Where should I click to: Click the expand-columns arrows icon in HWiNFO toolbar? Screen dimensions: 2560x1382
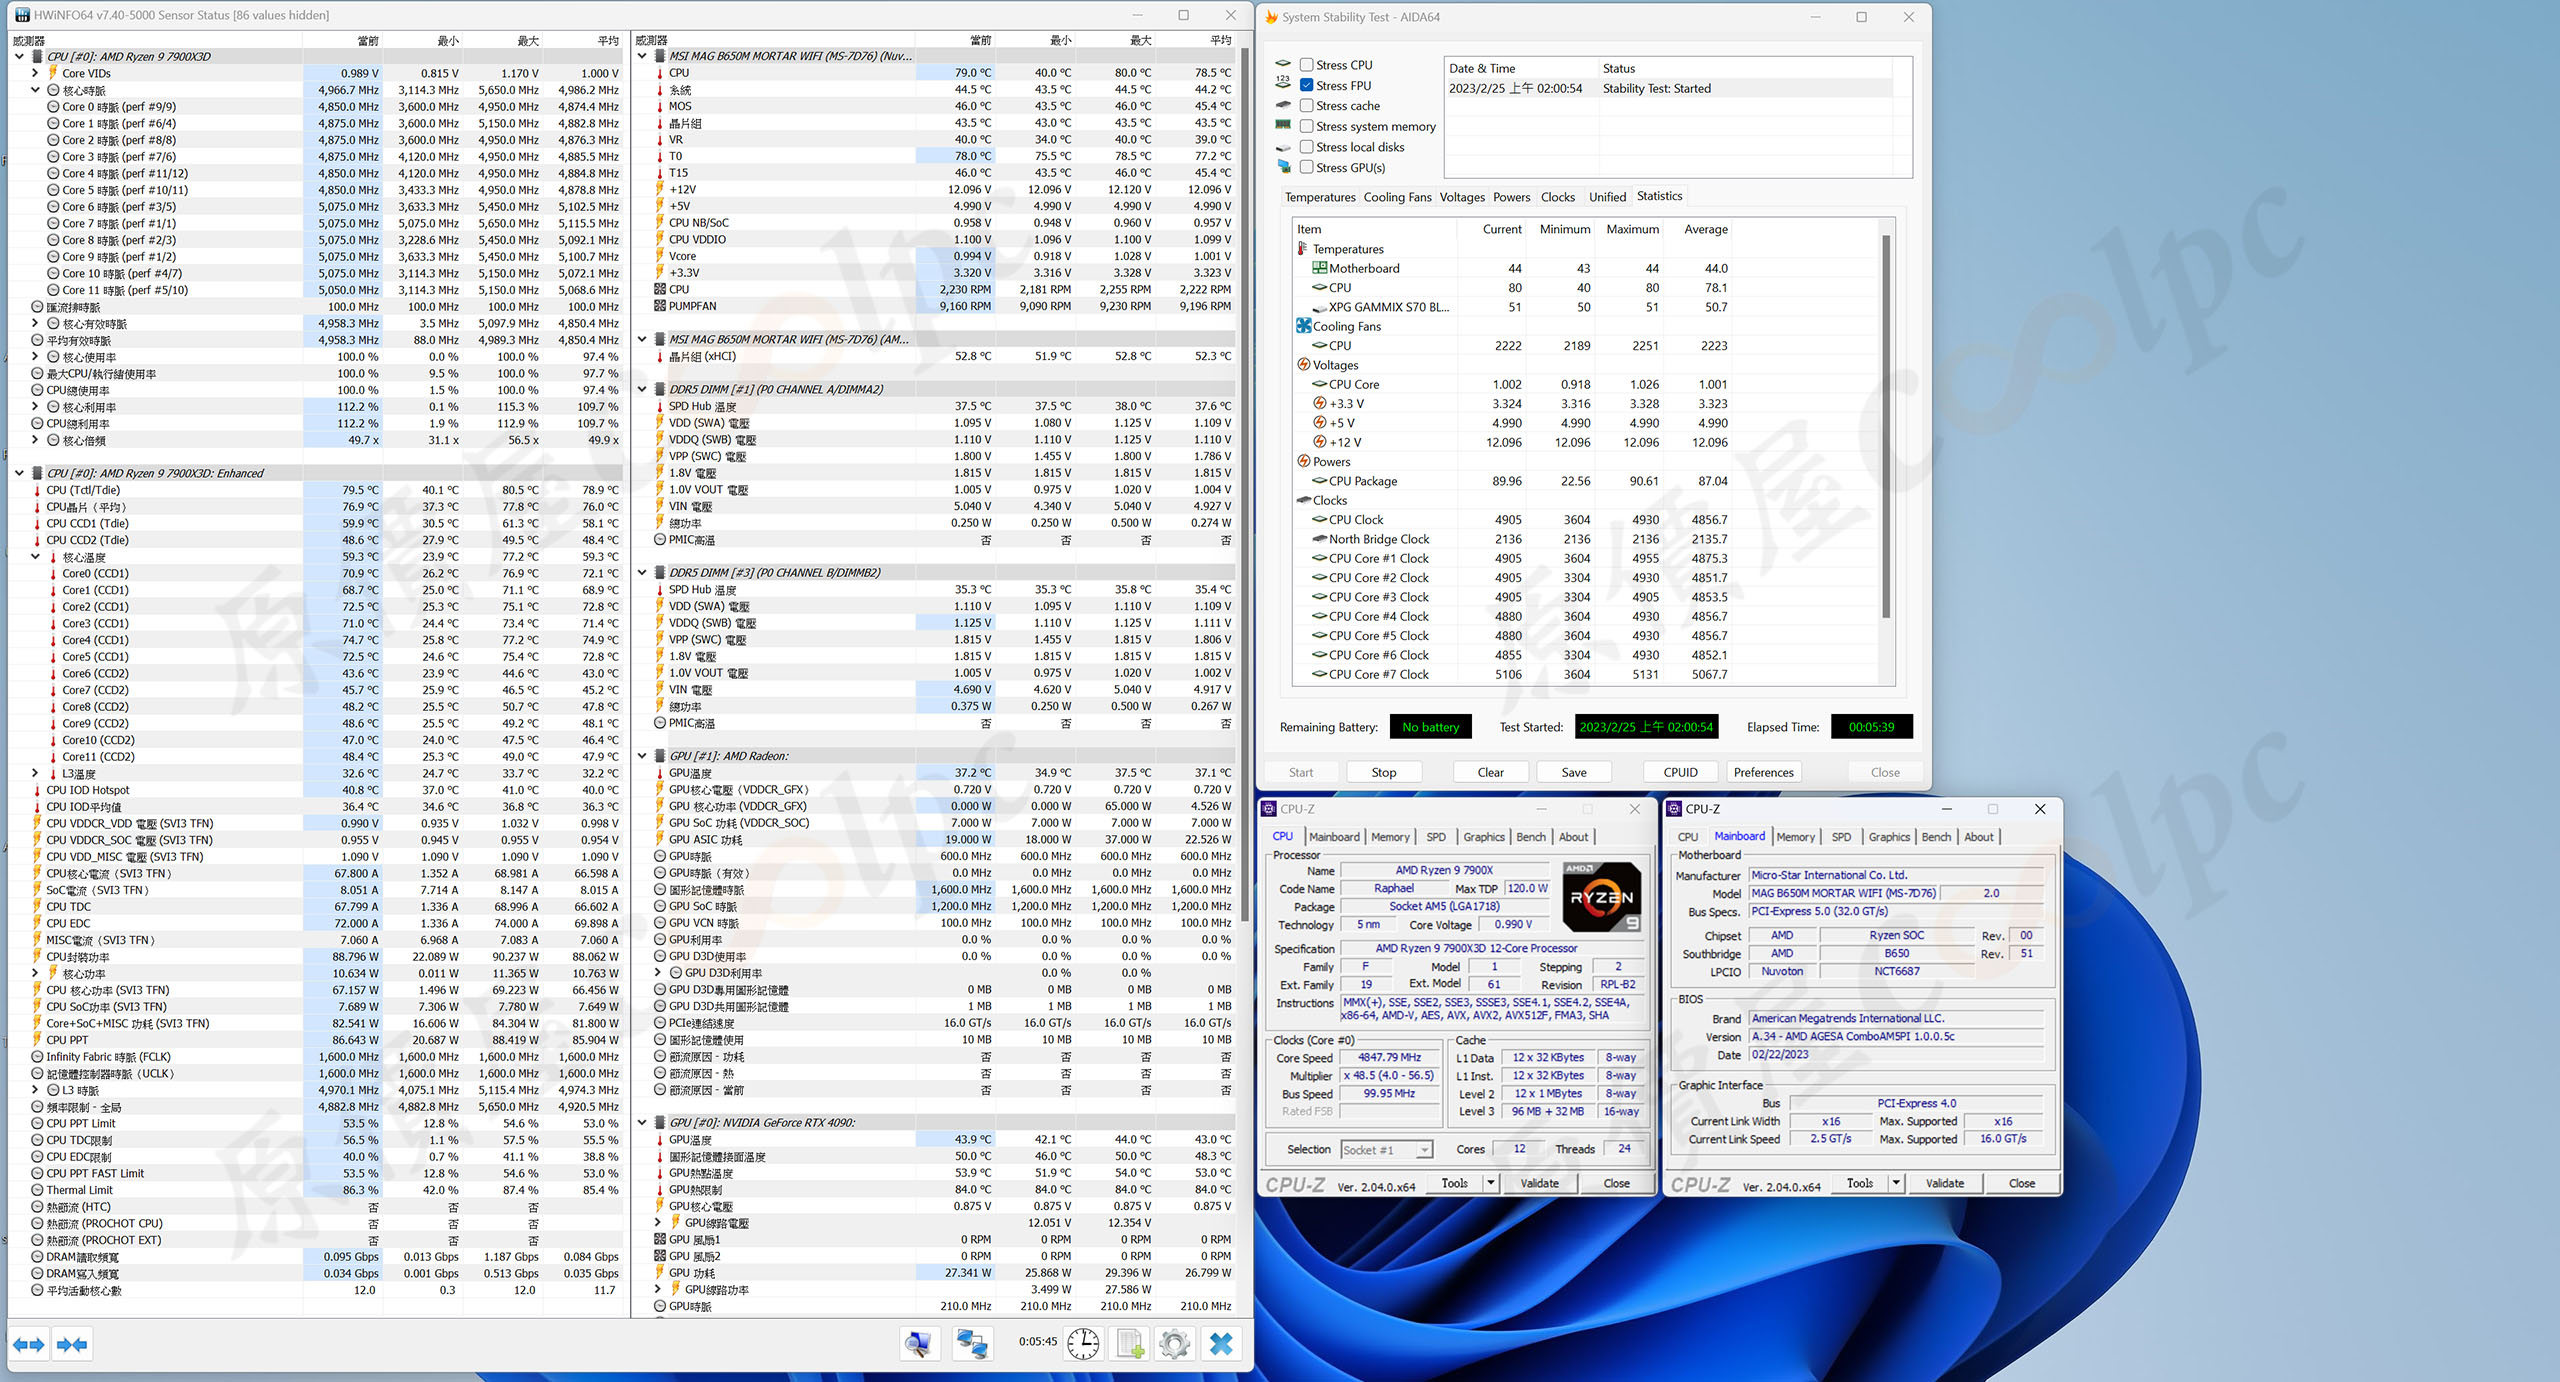coord(29,1344)
